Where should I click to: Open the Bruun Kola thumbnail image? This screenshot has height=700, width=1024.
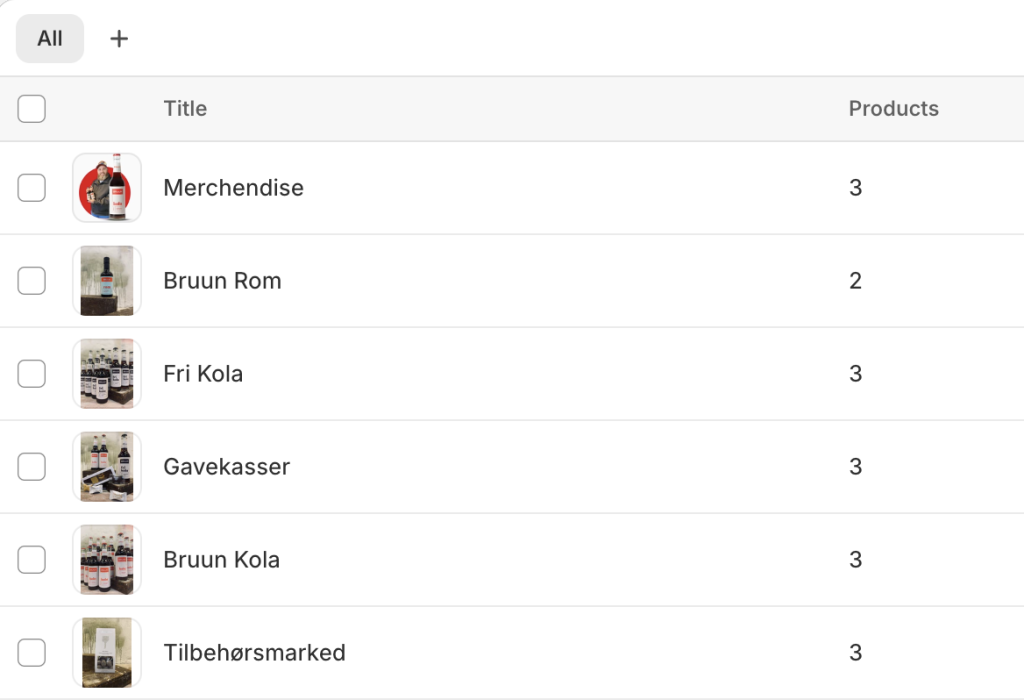[x=107, y=560]
